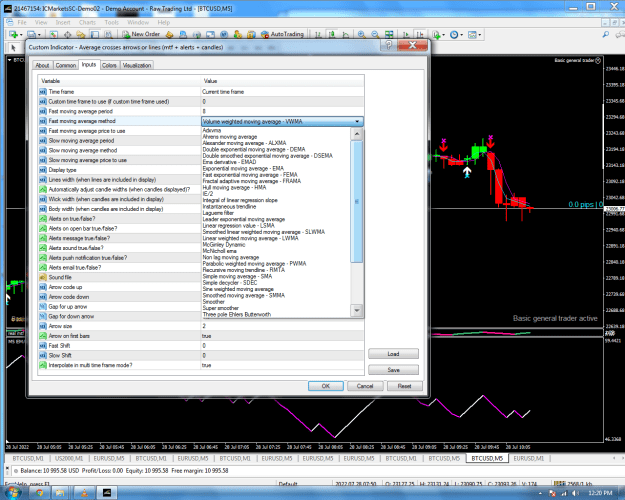Toggle the Market Watch toolbar icon
The image size is (625, 500).
click(54, 35)
